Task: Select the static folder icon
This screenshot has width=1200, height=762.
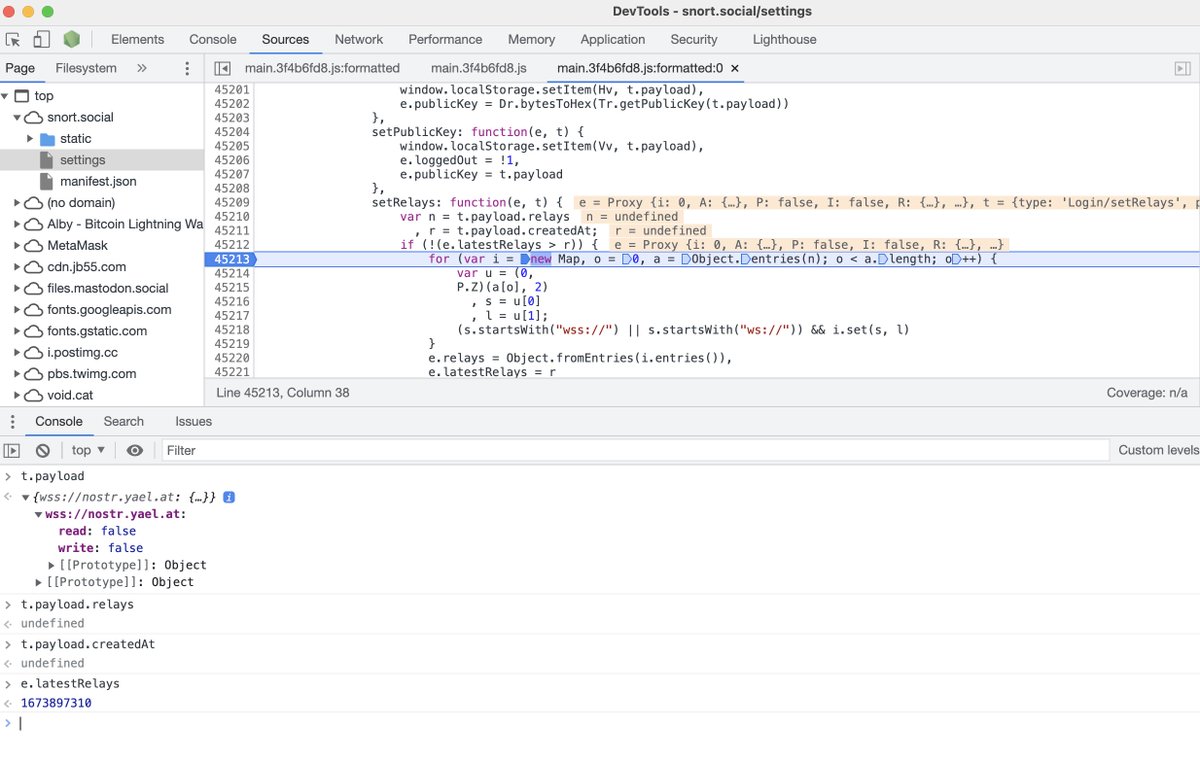Action: [x=47, y=138]
